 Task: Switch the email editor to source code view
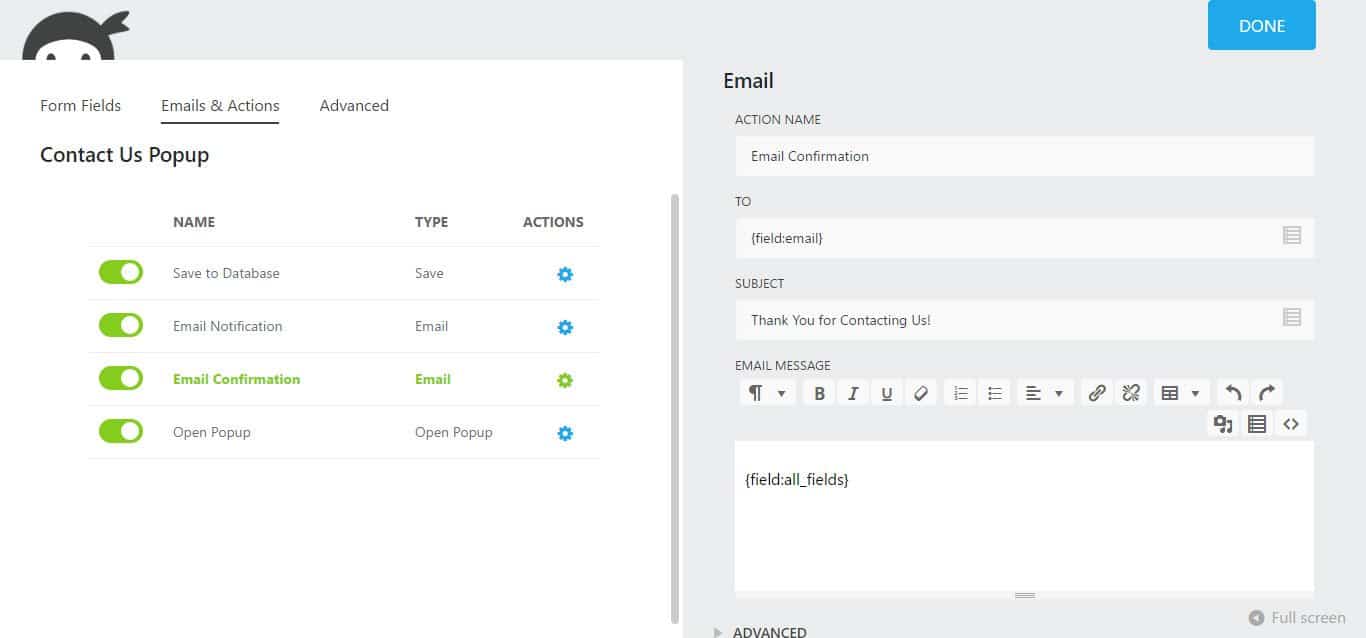point(1291,423)
